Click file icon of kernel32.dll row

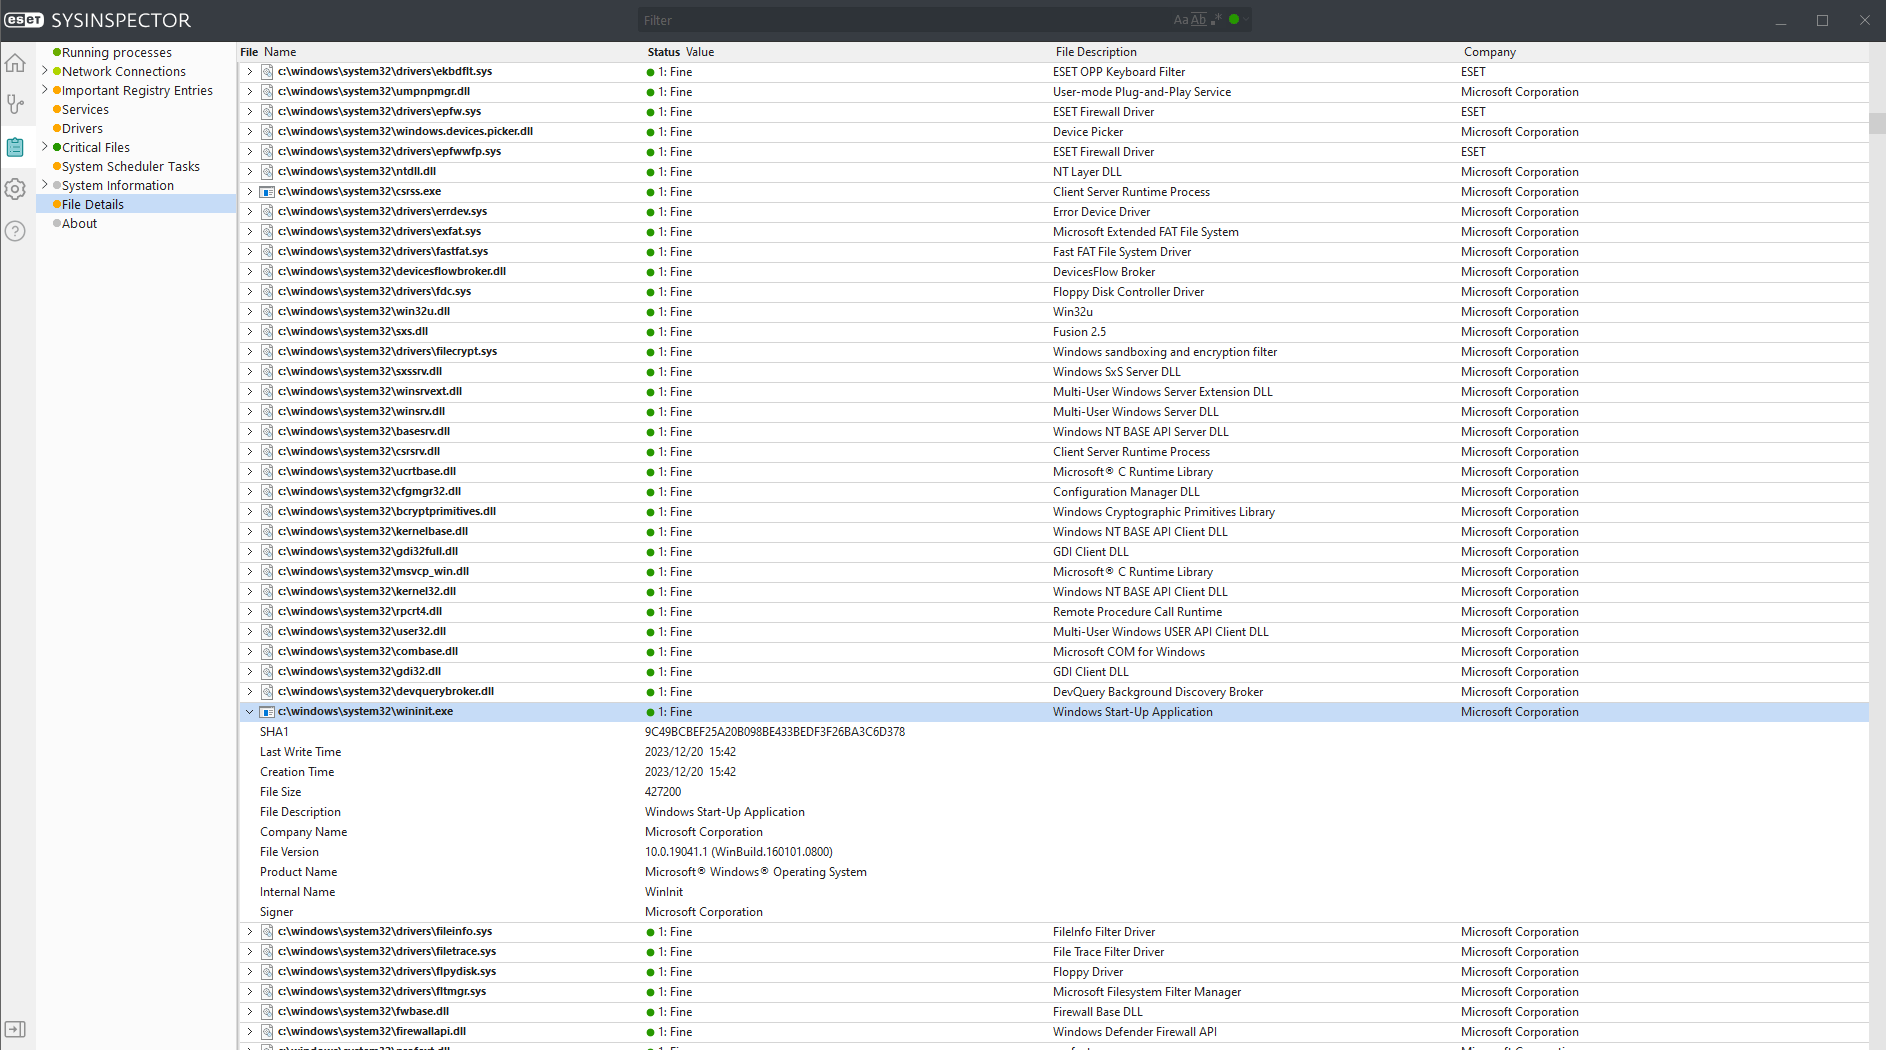coord(267,592)
